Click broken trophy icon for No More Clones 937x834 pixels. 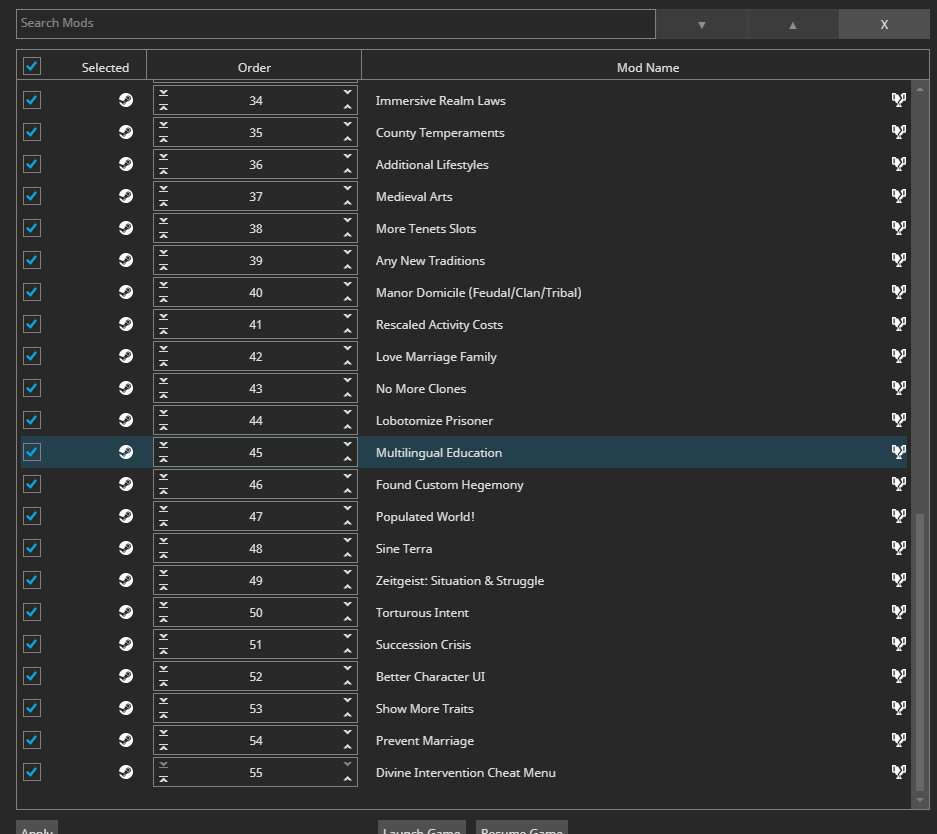[898, 388]
